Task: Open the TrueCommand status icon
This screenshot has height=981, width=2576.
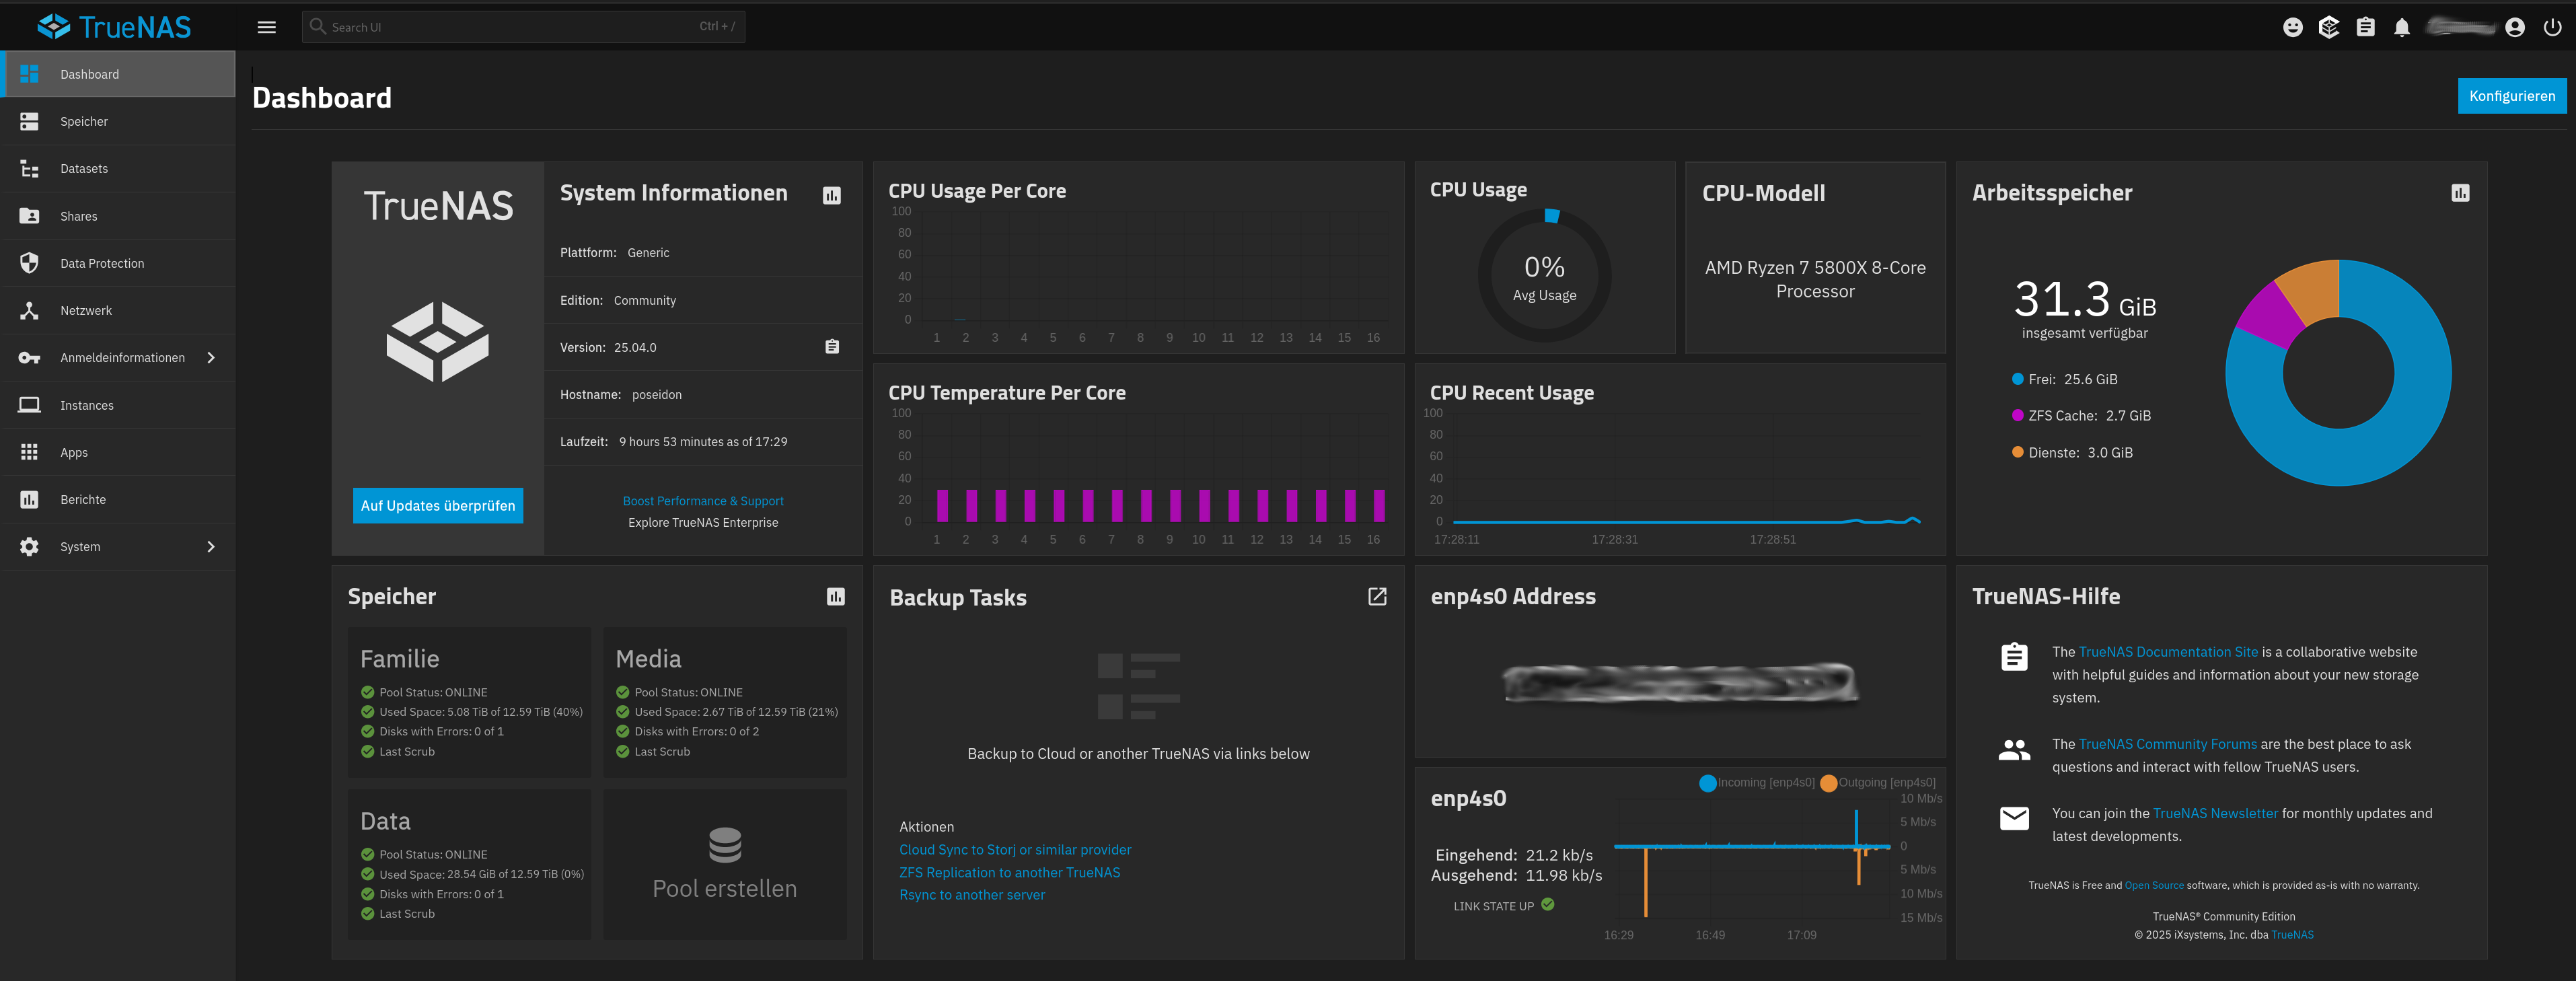Action: (x=2329, y=27)
